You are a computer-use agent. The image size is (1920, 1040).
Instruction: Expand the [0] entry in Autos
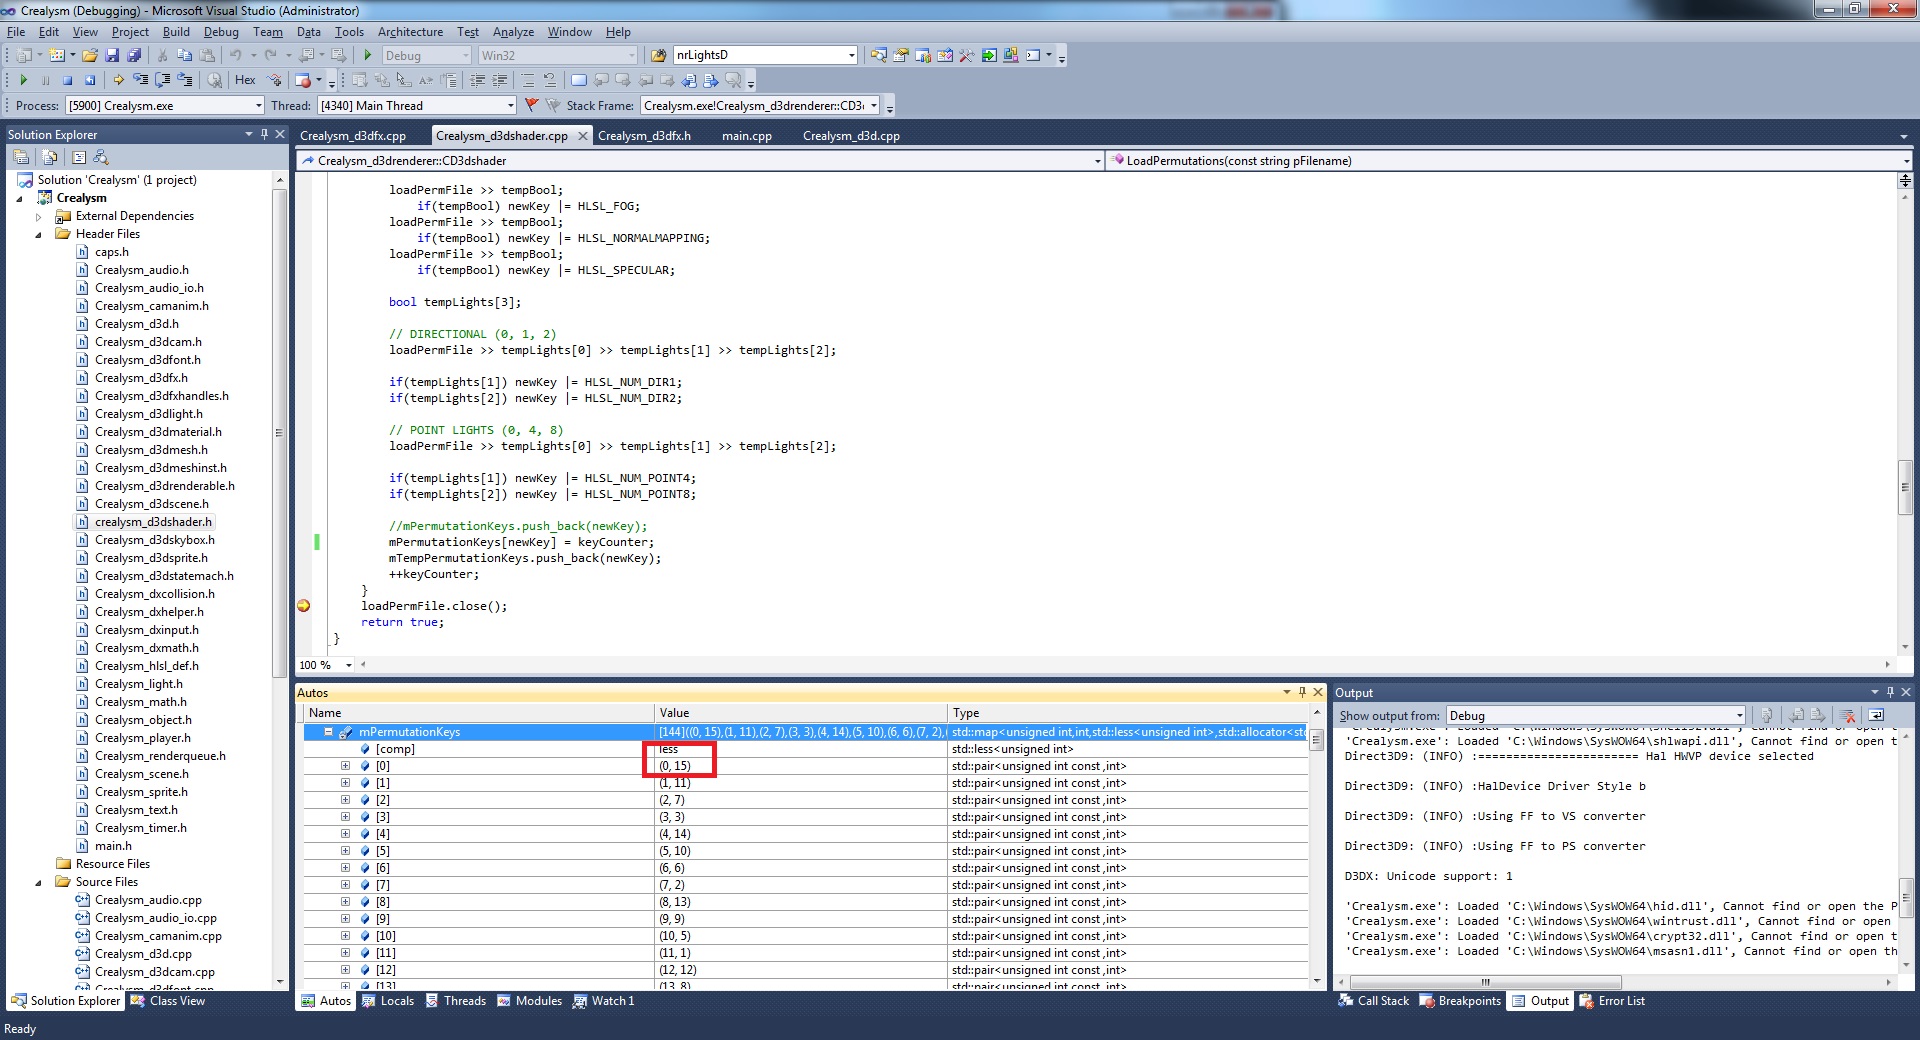pos(345,766)
